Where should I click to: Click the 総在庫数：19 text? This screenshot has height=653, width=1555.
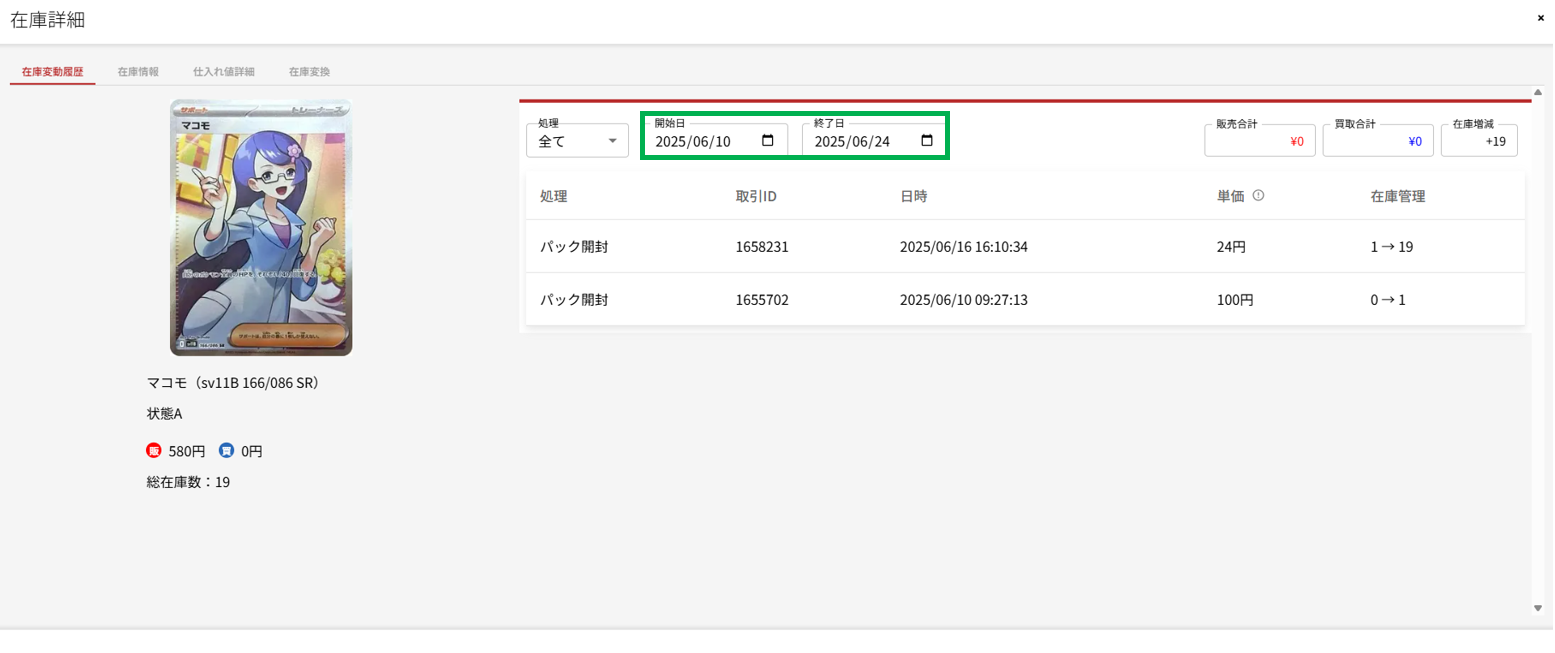tap(188, 482)
